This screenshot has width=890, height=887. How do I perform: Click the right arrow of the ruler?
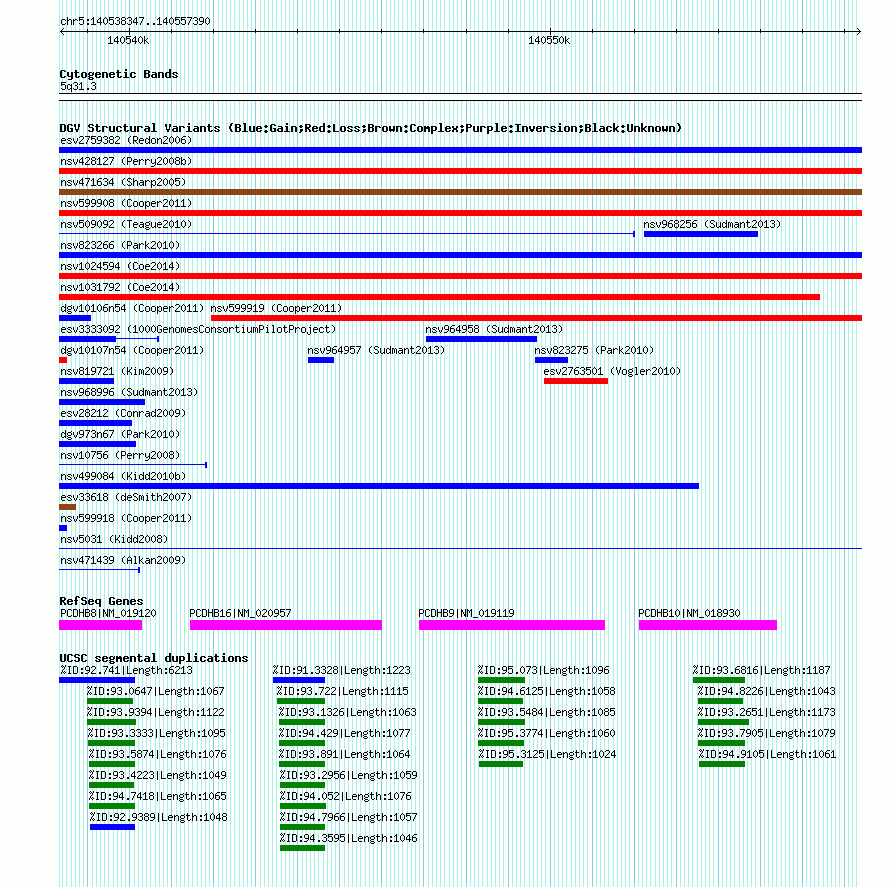(859, 32)
